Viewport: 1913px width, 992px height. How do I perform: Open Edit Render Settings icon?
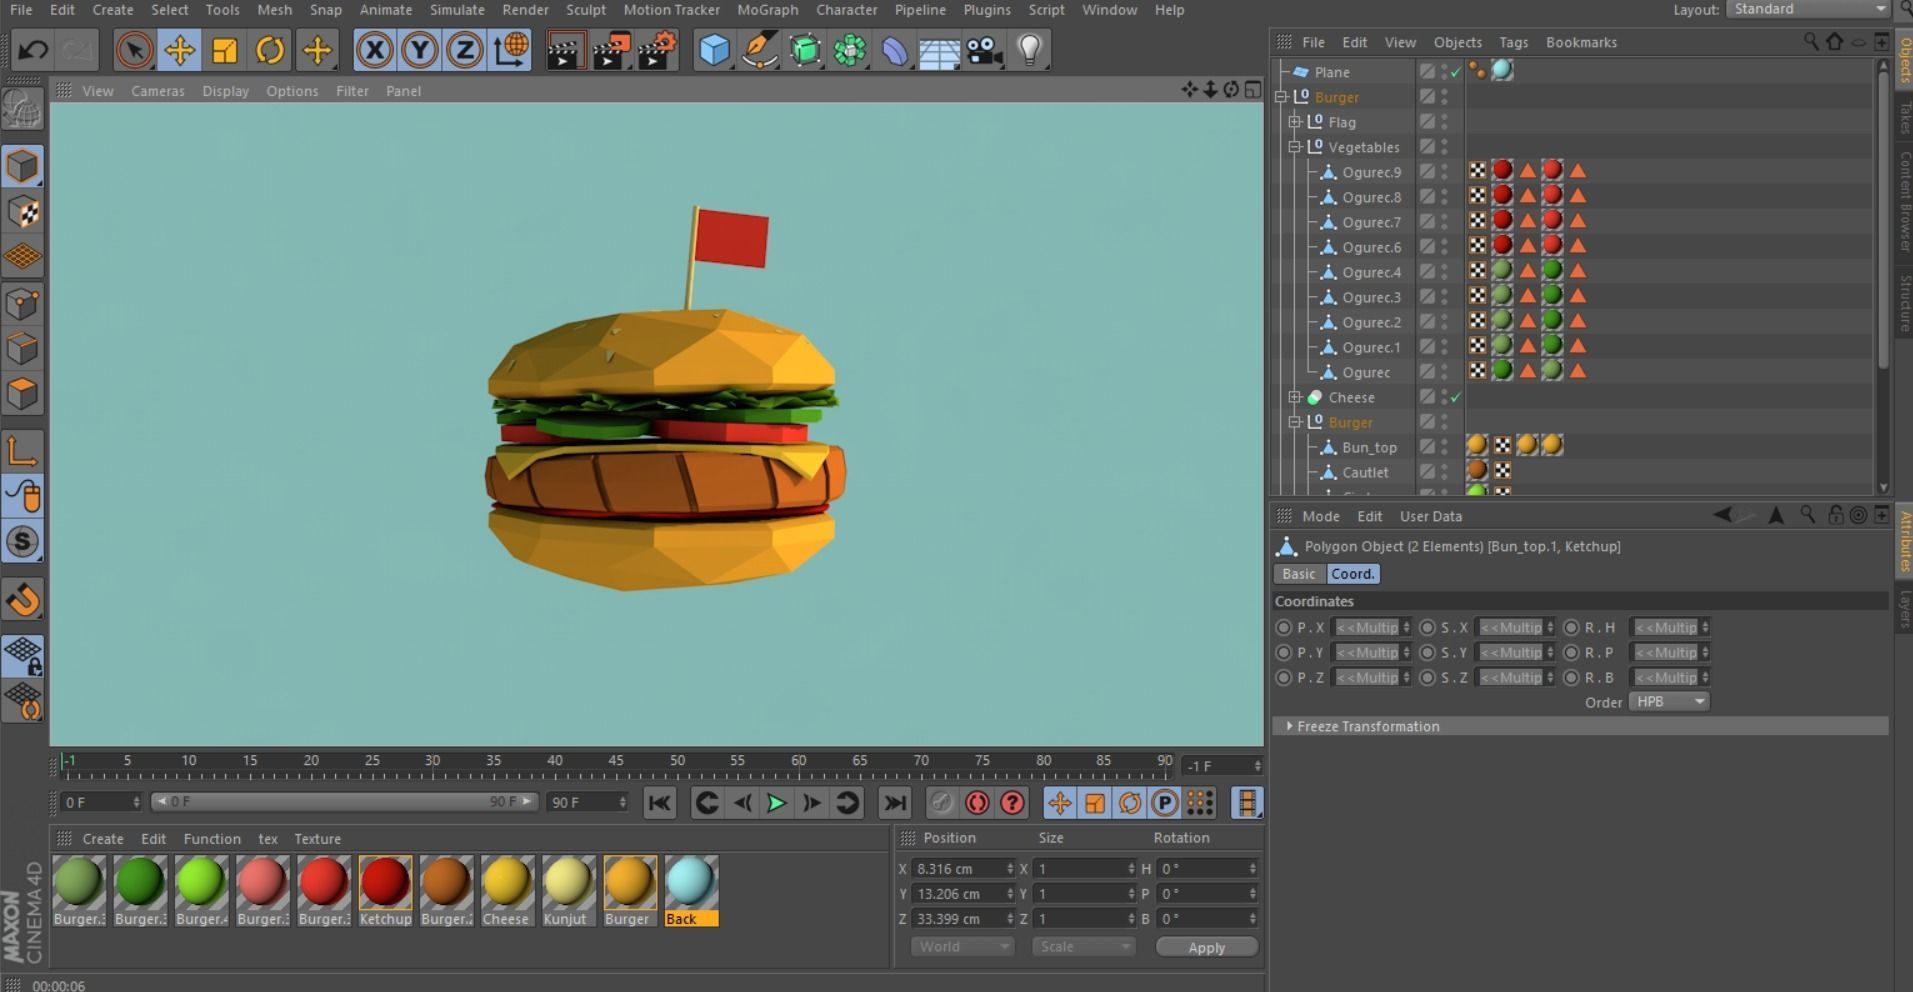pos(657,50)
